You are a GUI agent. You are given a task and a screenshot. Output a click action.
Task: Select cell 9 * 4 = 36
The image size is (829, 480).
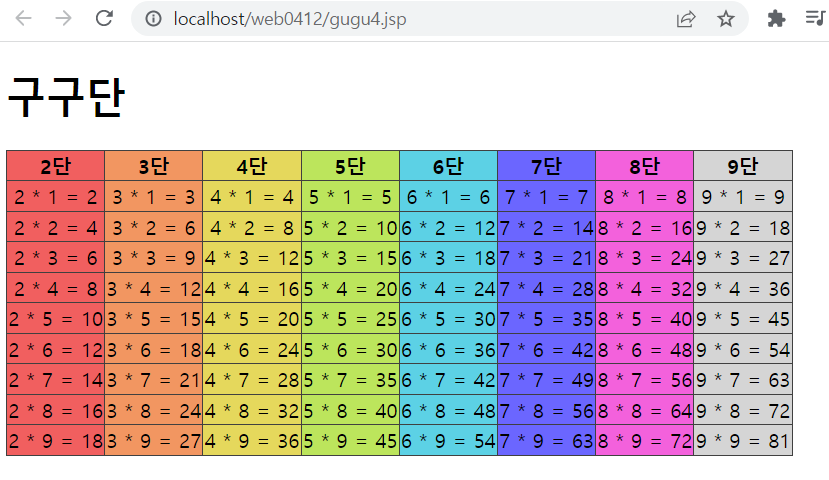[x=743, y=289]
